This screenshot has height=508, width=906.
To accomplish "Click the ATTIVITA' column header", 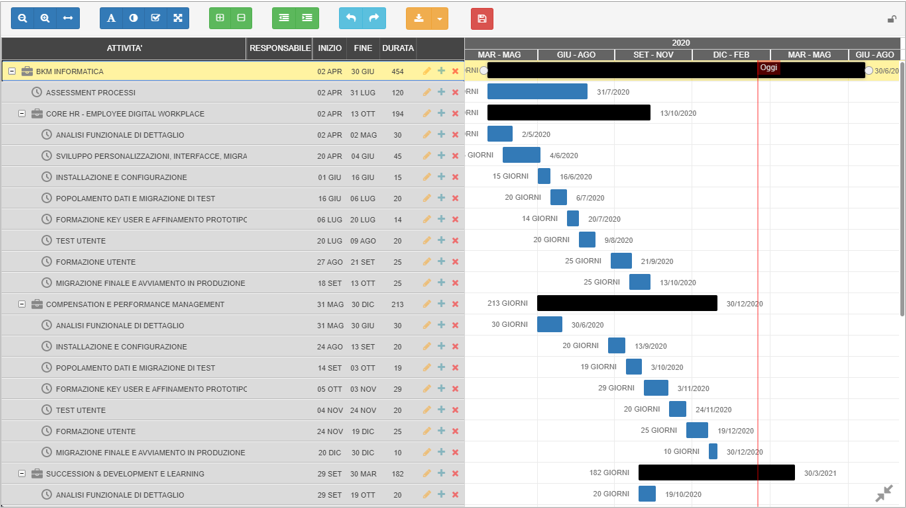I will click(124, 49).
